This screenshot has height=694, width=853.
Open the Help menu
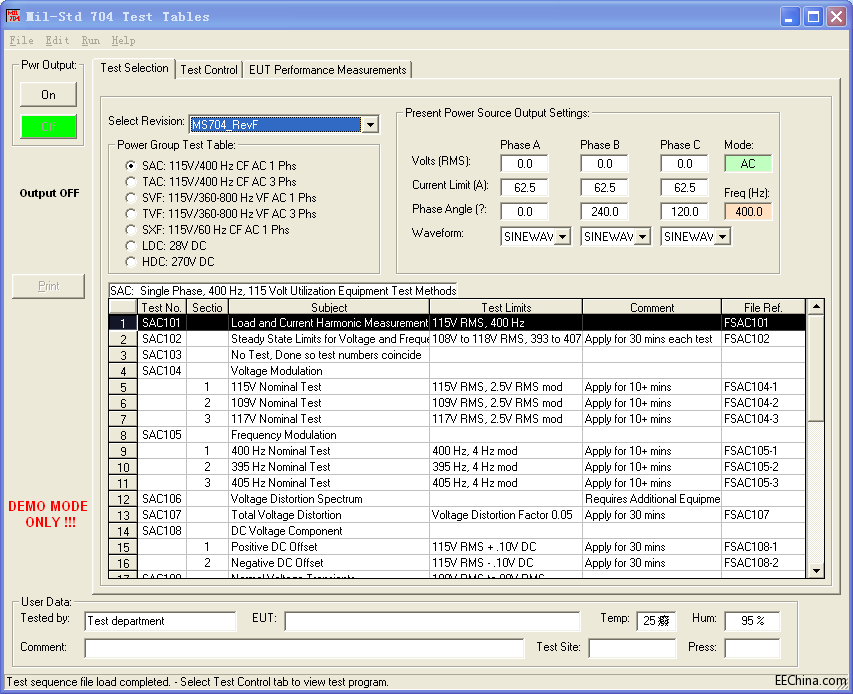coord(123,41)
